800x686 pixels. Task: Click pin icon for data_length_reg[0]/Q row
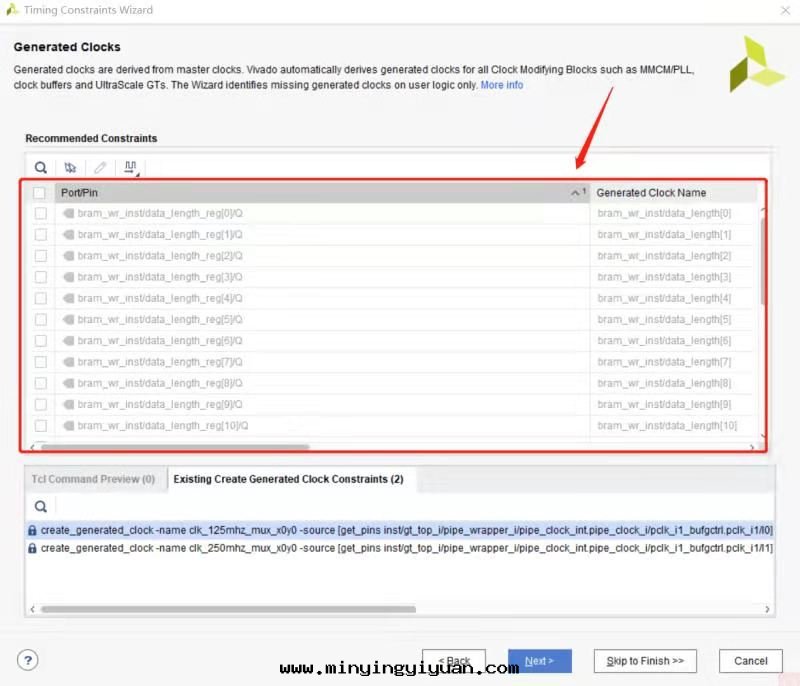(68, 213)
